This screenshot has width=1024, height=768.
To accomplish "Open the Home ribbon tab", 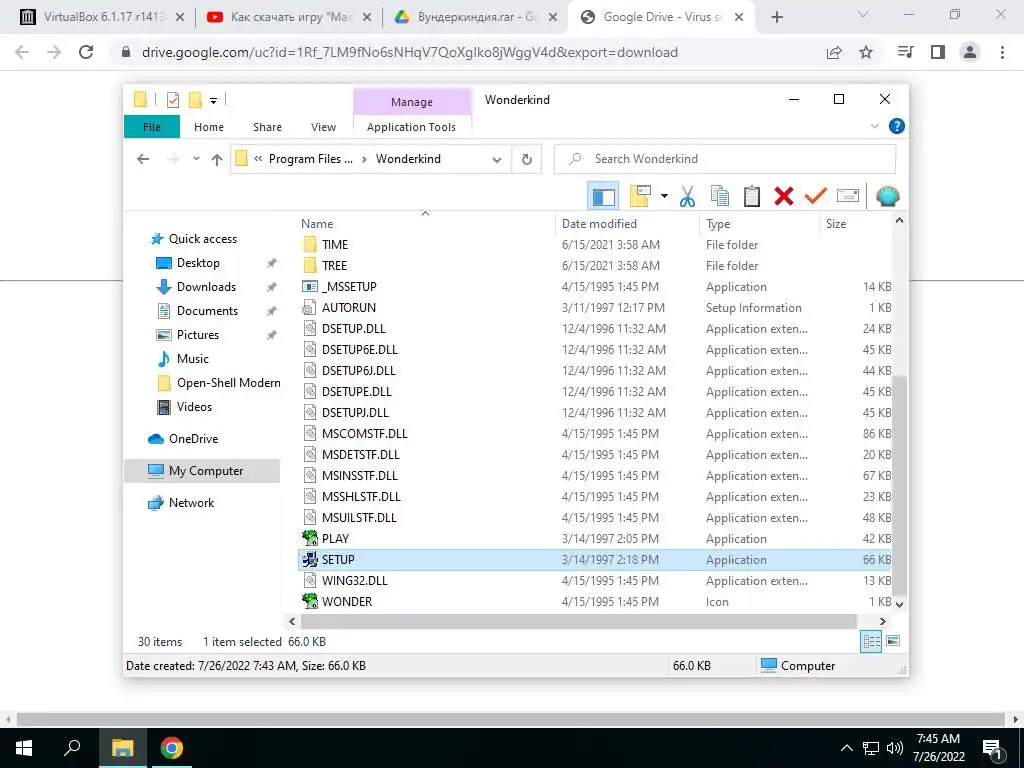I will [209, 127].
